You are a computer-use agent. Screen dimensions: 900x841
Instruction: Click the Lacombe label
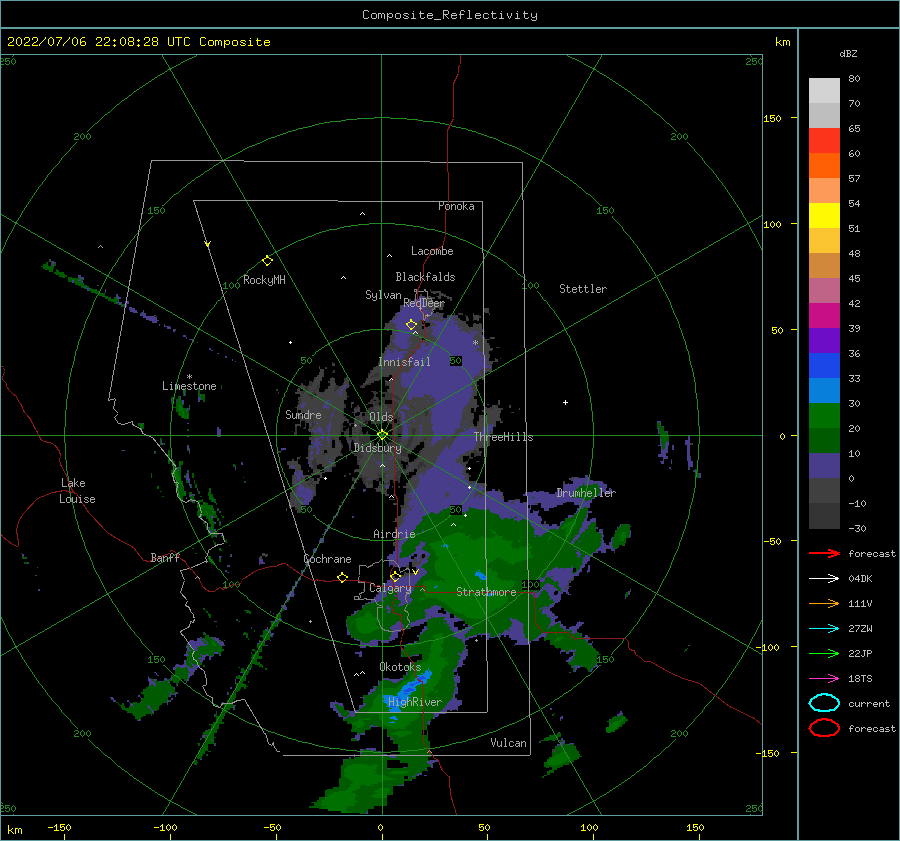432,251
